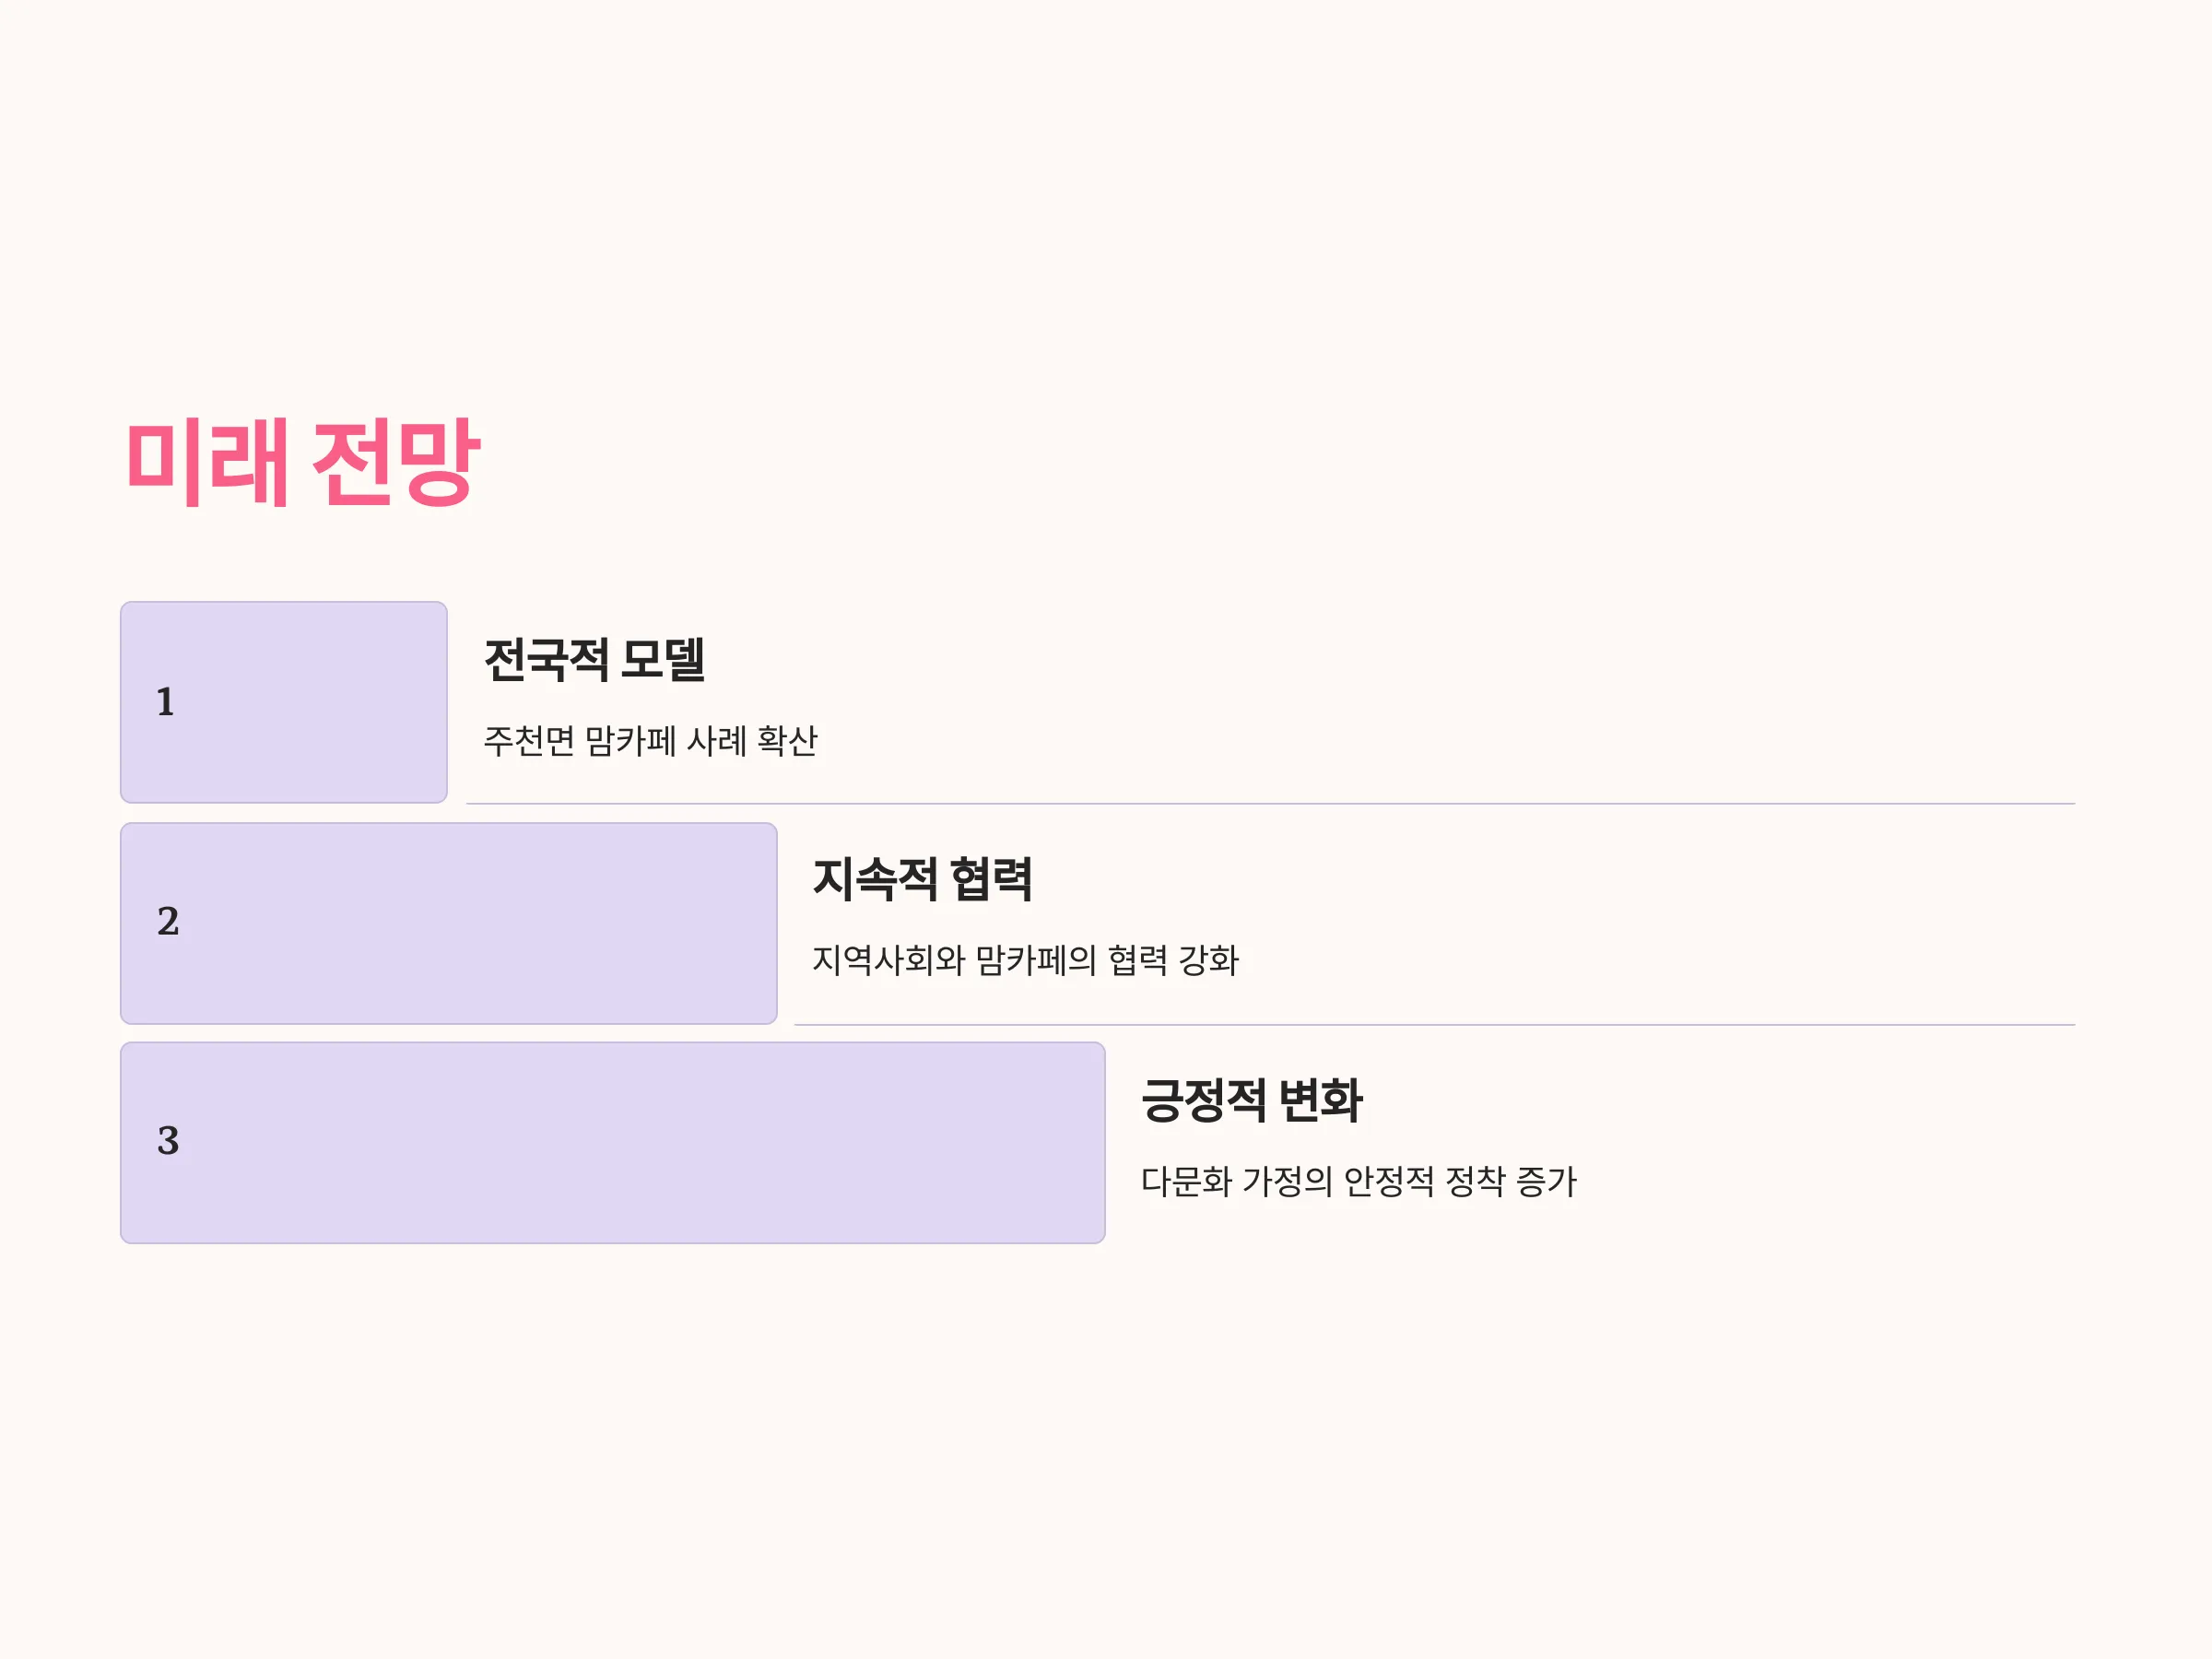Click the numeral 2 inside the second box
This screenshot has height=1659, width=2212.
tap(168, 921)
